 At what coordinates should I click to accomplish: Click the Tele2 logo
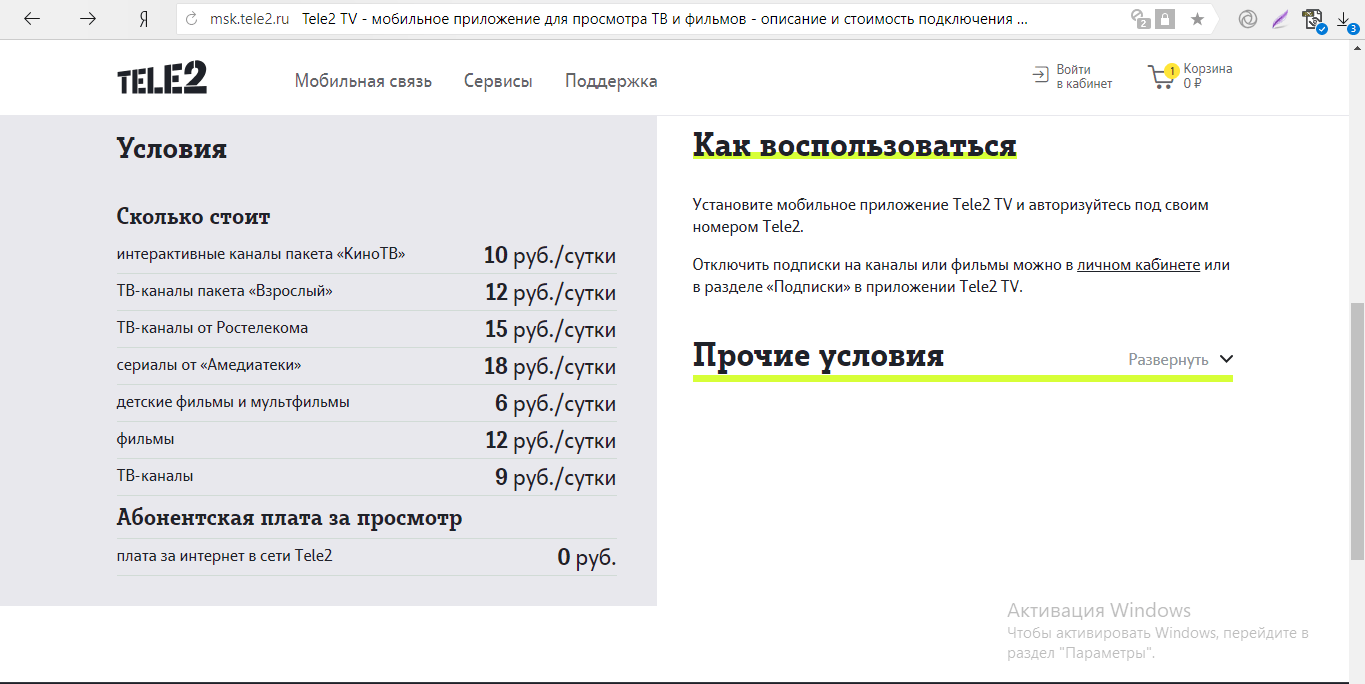(162, 78)
